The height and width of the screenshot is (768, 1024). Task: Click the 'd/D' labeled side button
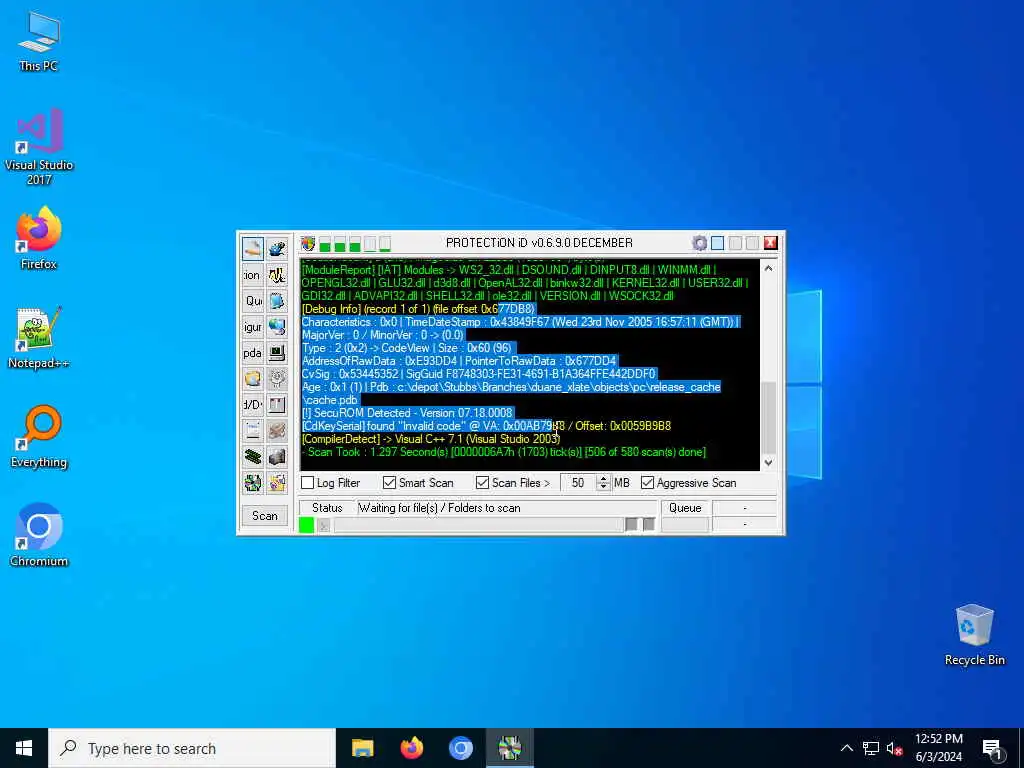click(x=253, y=405)
